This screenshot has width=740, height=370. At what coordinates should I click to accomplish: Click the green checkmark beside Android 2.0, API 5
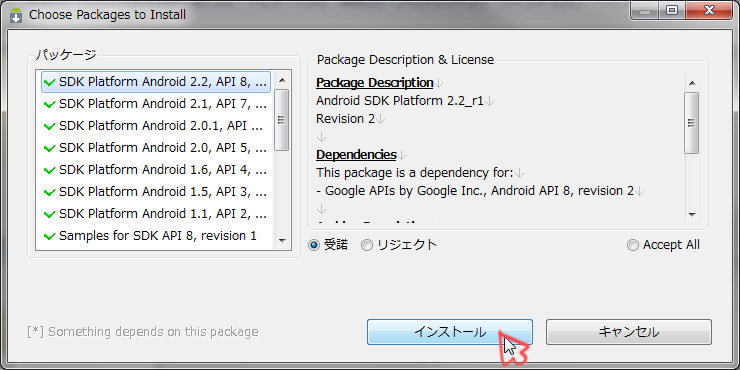[50, 149]
